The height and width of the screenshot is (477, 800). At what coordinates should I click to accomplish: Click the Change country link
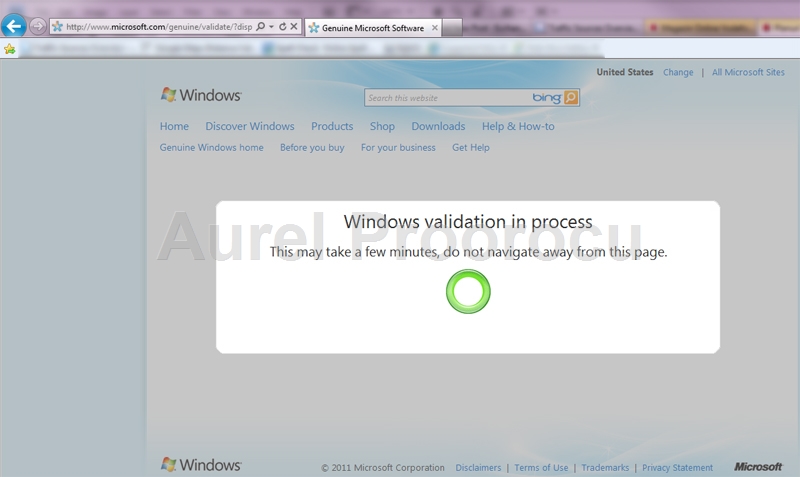pyautogui.click(x=678, y=72)
